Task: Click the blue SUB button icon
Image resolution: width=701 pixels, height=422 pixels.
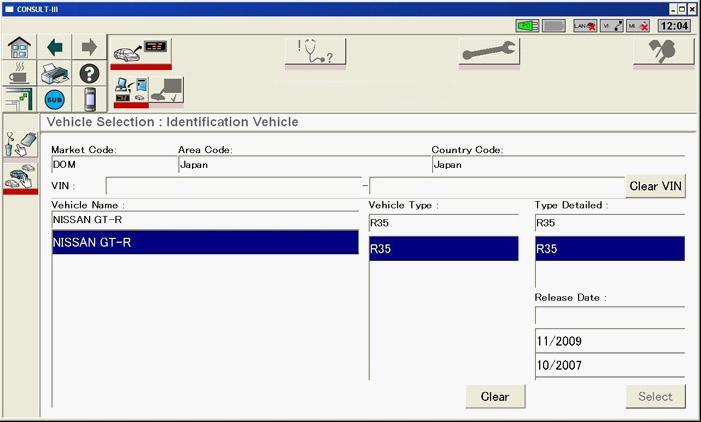Action: pyautogui.click(x=54, y=100)
